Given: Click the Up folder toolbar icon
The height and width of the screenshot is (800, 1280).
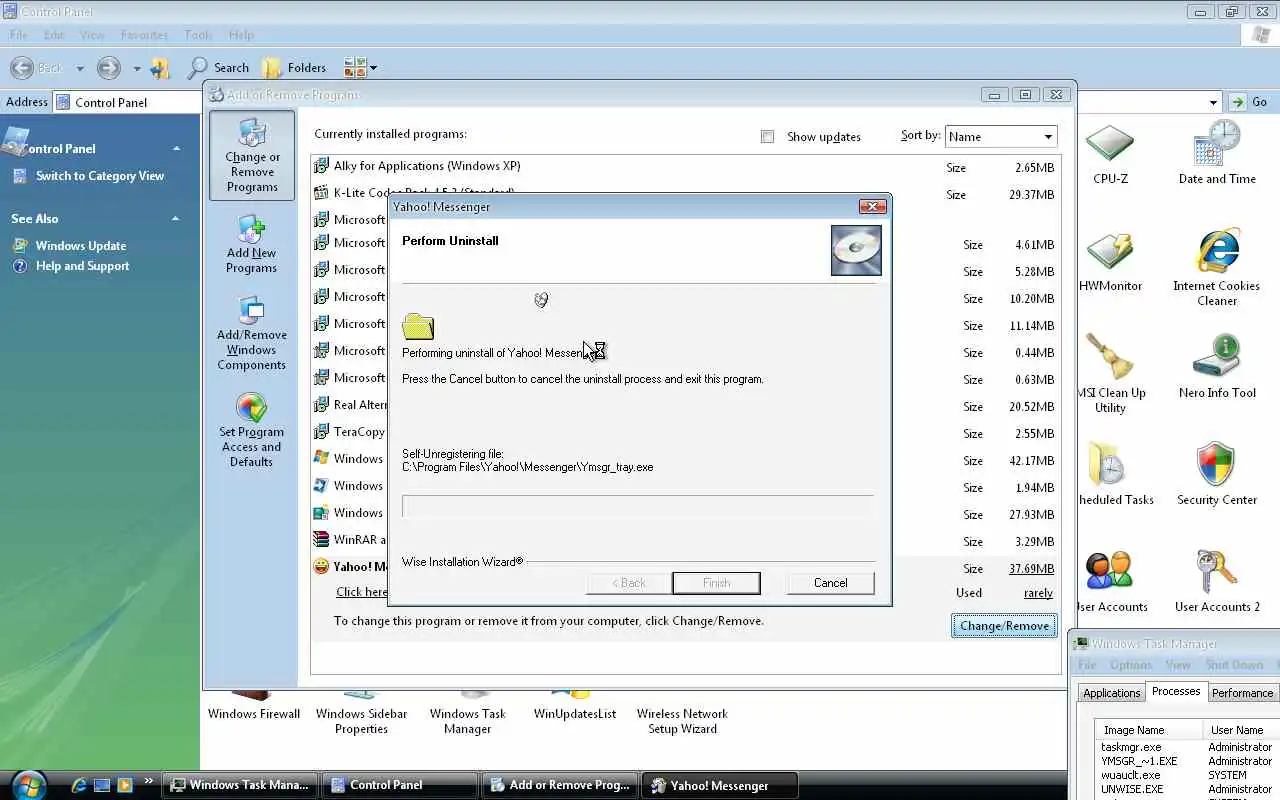Looking at the screenshot, I should [x=161, y=68].
